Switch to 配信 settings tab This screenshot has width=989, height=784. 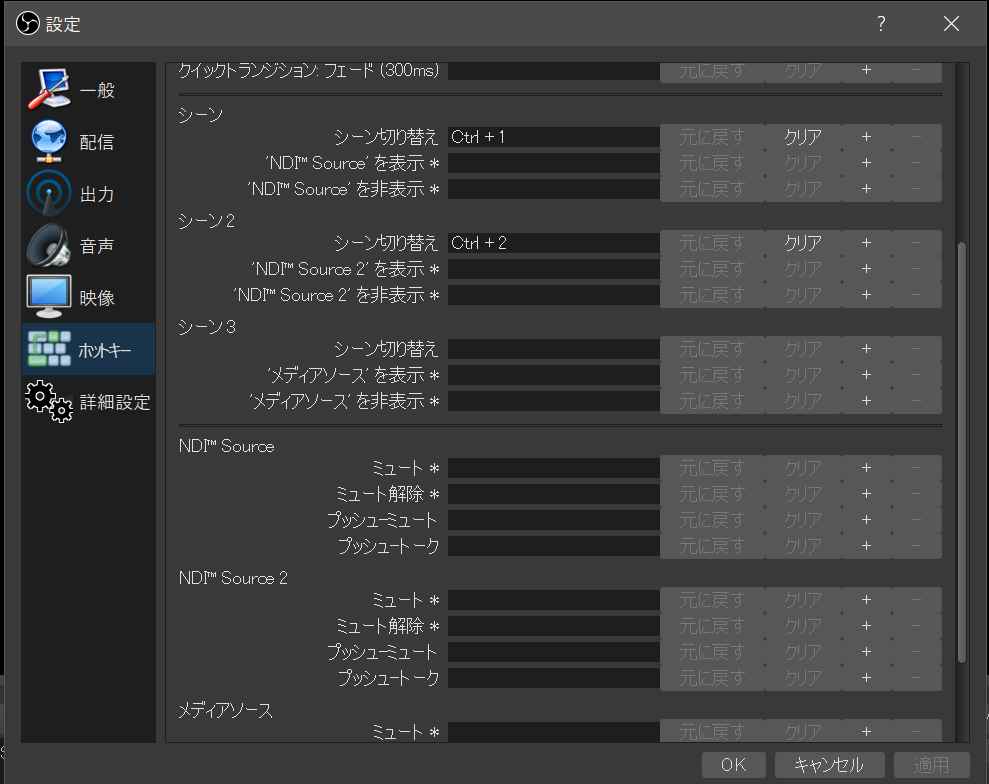click(x=88, y=141)
